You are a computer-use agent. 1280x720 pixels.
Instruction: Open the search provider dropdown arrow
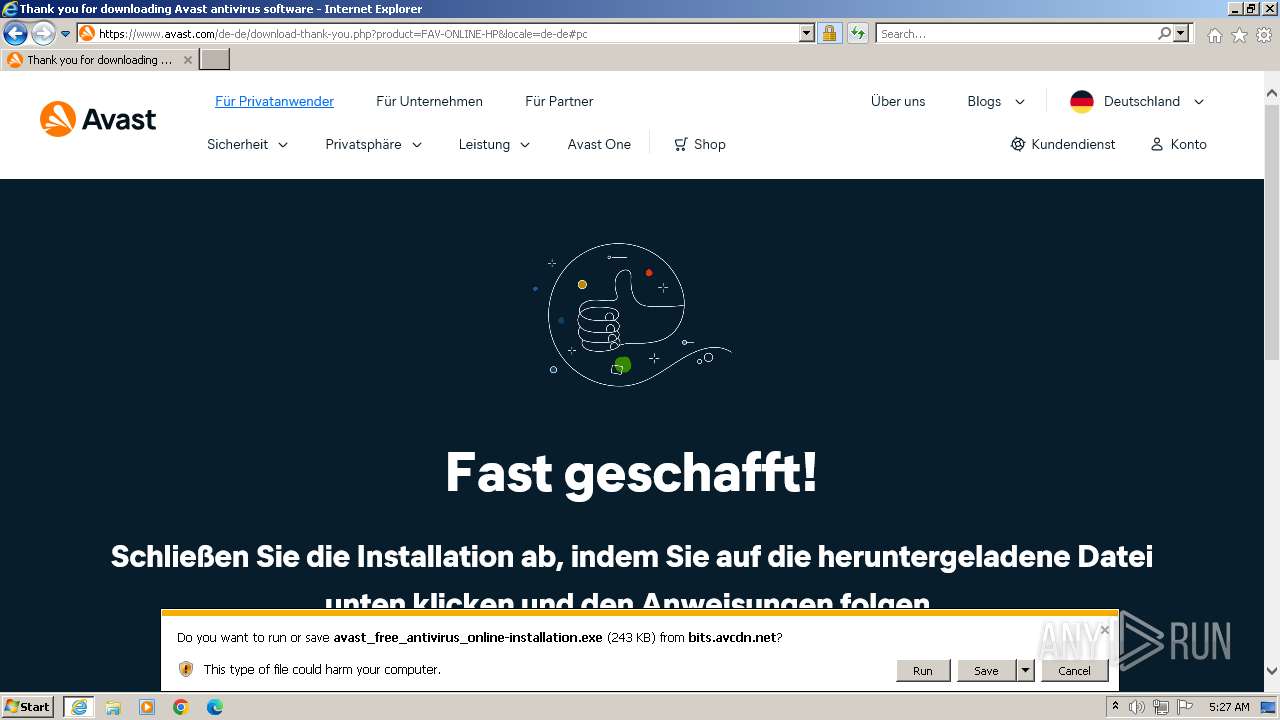click(1182, 33)
